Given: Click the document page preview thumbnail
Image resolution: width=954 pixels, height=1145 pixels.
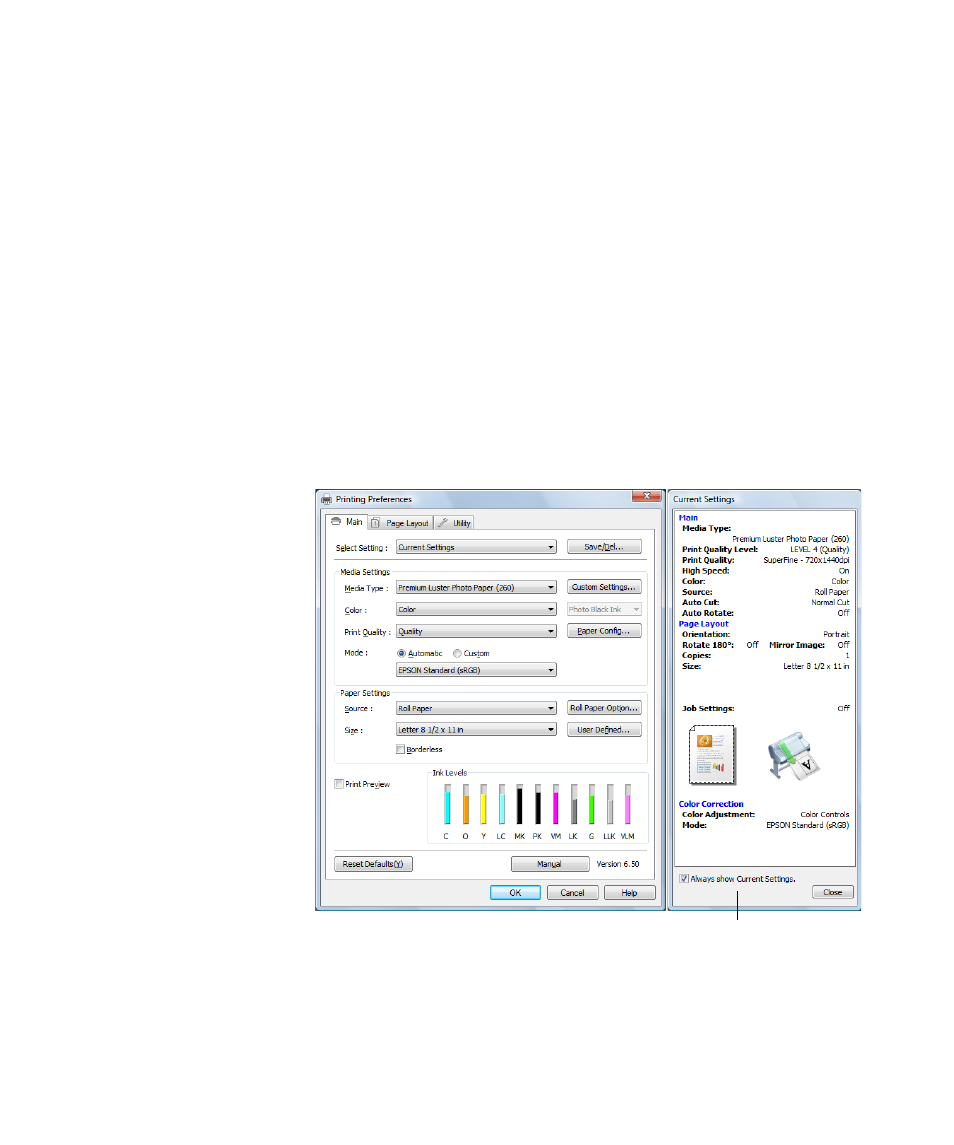Looking at the screenshot, I should 712,757.
